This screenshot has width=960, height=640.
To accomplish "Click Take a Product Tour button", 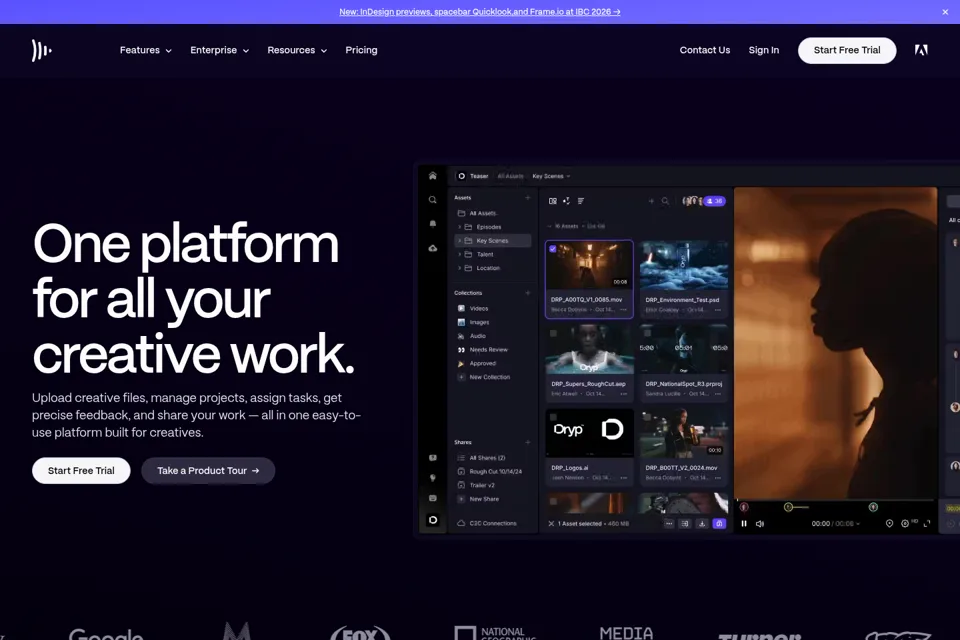I will (x=208, y=470).
